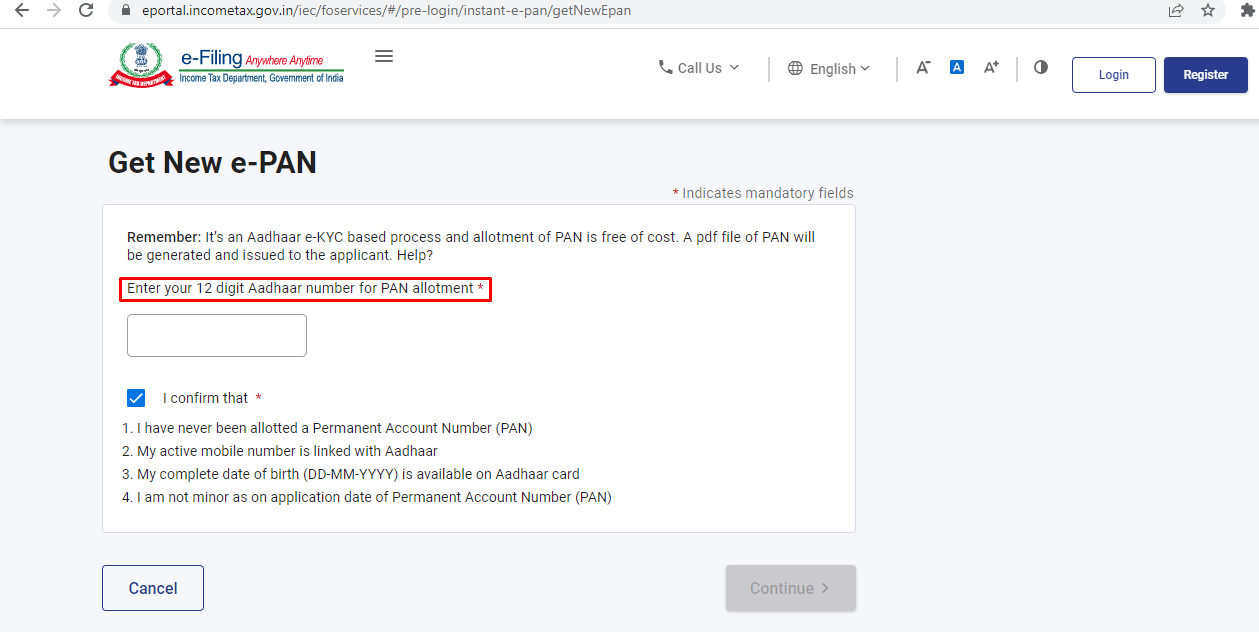Open the English language dropdown
The height and width of the screenshot is (632, 1259).
[829, 68]
